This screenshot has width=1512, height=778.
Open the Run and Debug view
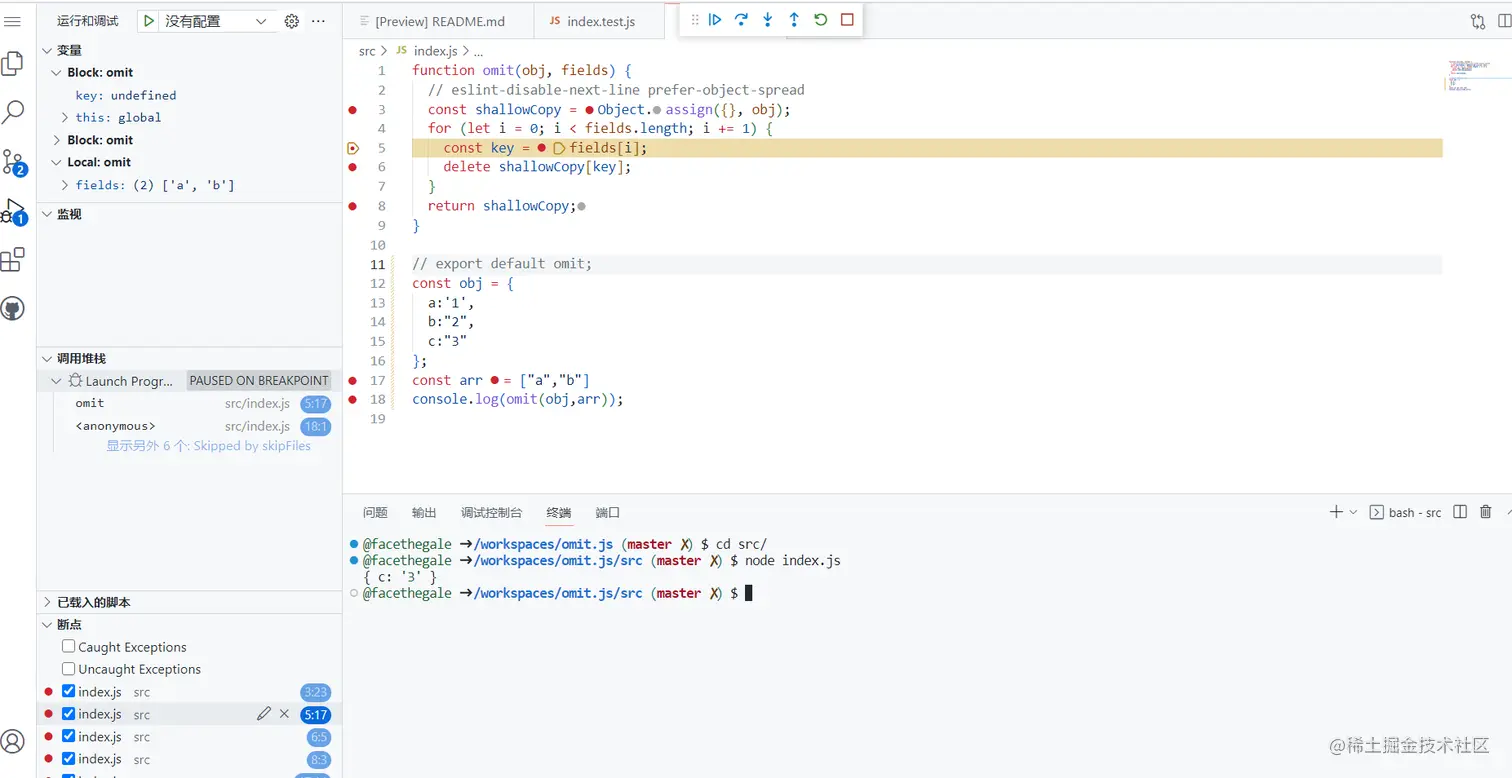pos(14,212)
